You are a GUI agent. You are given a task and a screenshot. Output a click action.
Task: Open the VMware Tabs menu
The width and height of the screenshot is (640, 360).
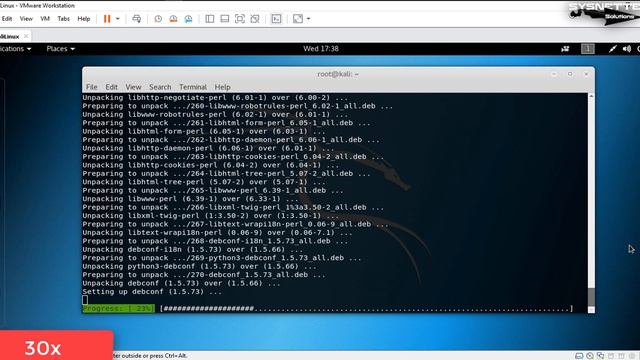point(63,19)
